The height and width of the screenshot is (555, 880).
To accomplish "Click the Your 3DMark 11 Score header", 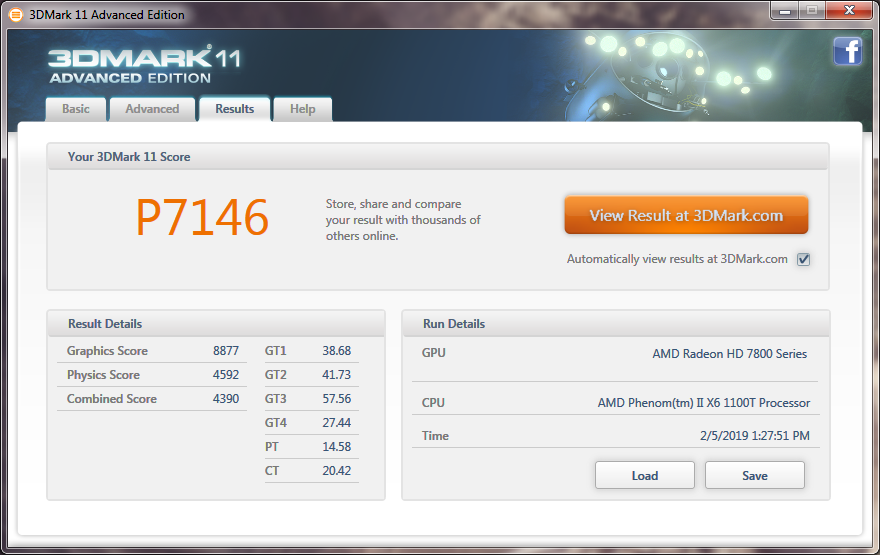I will (x=438, y=157).
